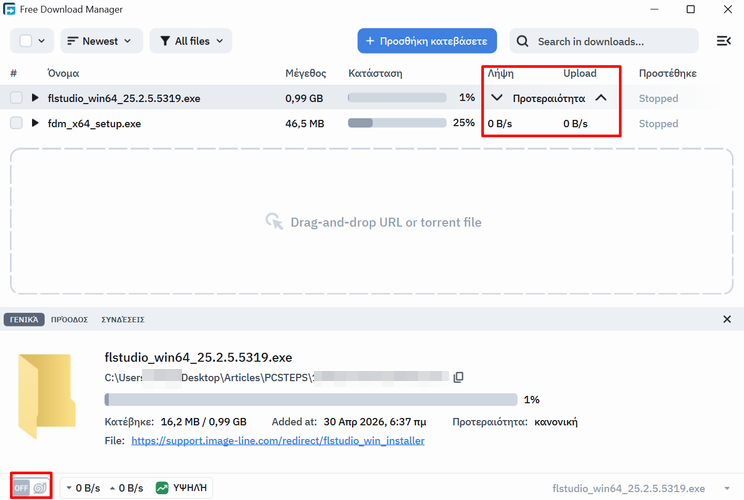Click the green traffic mode icon
Screen dimensions: 744x500
tap(162, 488)
